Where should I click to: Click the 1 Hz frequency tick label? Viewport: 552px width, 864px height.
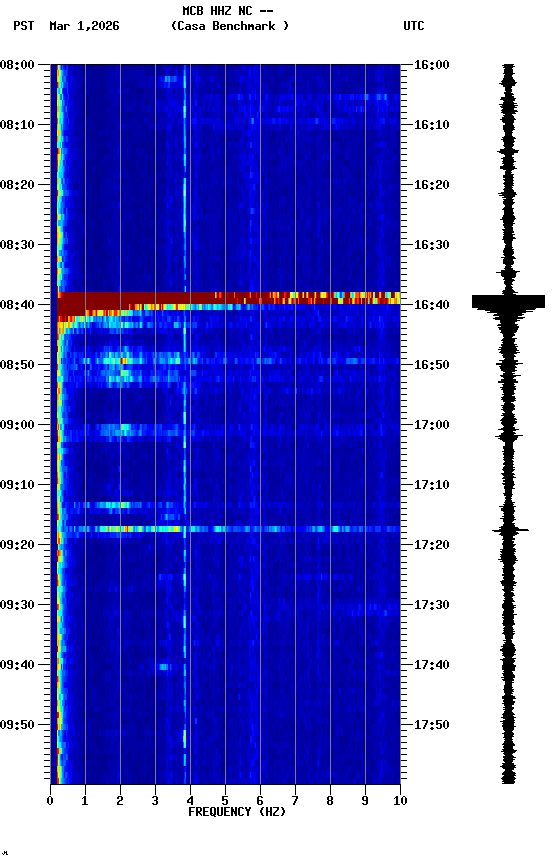pos(85,801)
